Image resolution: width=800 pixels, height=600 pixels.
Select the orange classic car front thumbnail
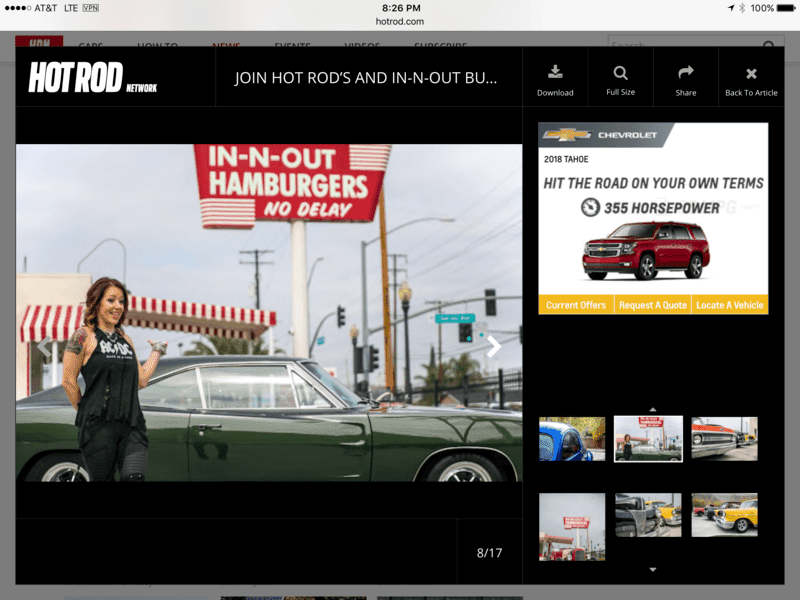click(724, 439)
